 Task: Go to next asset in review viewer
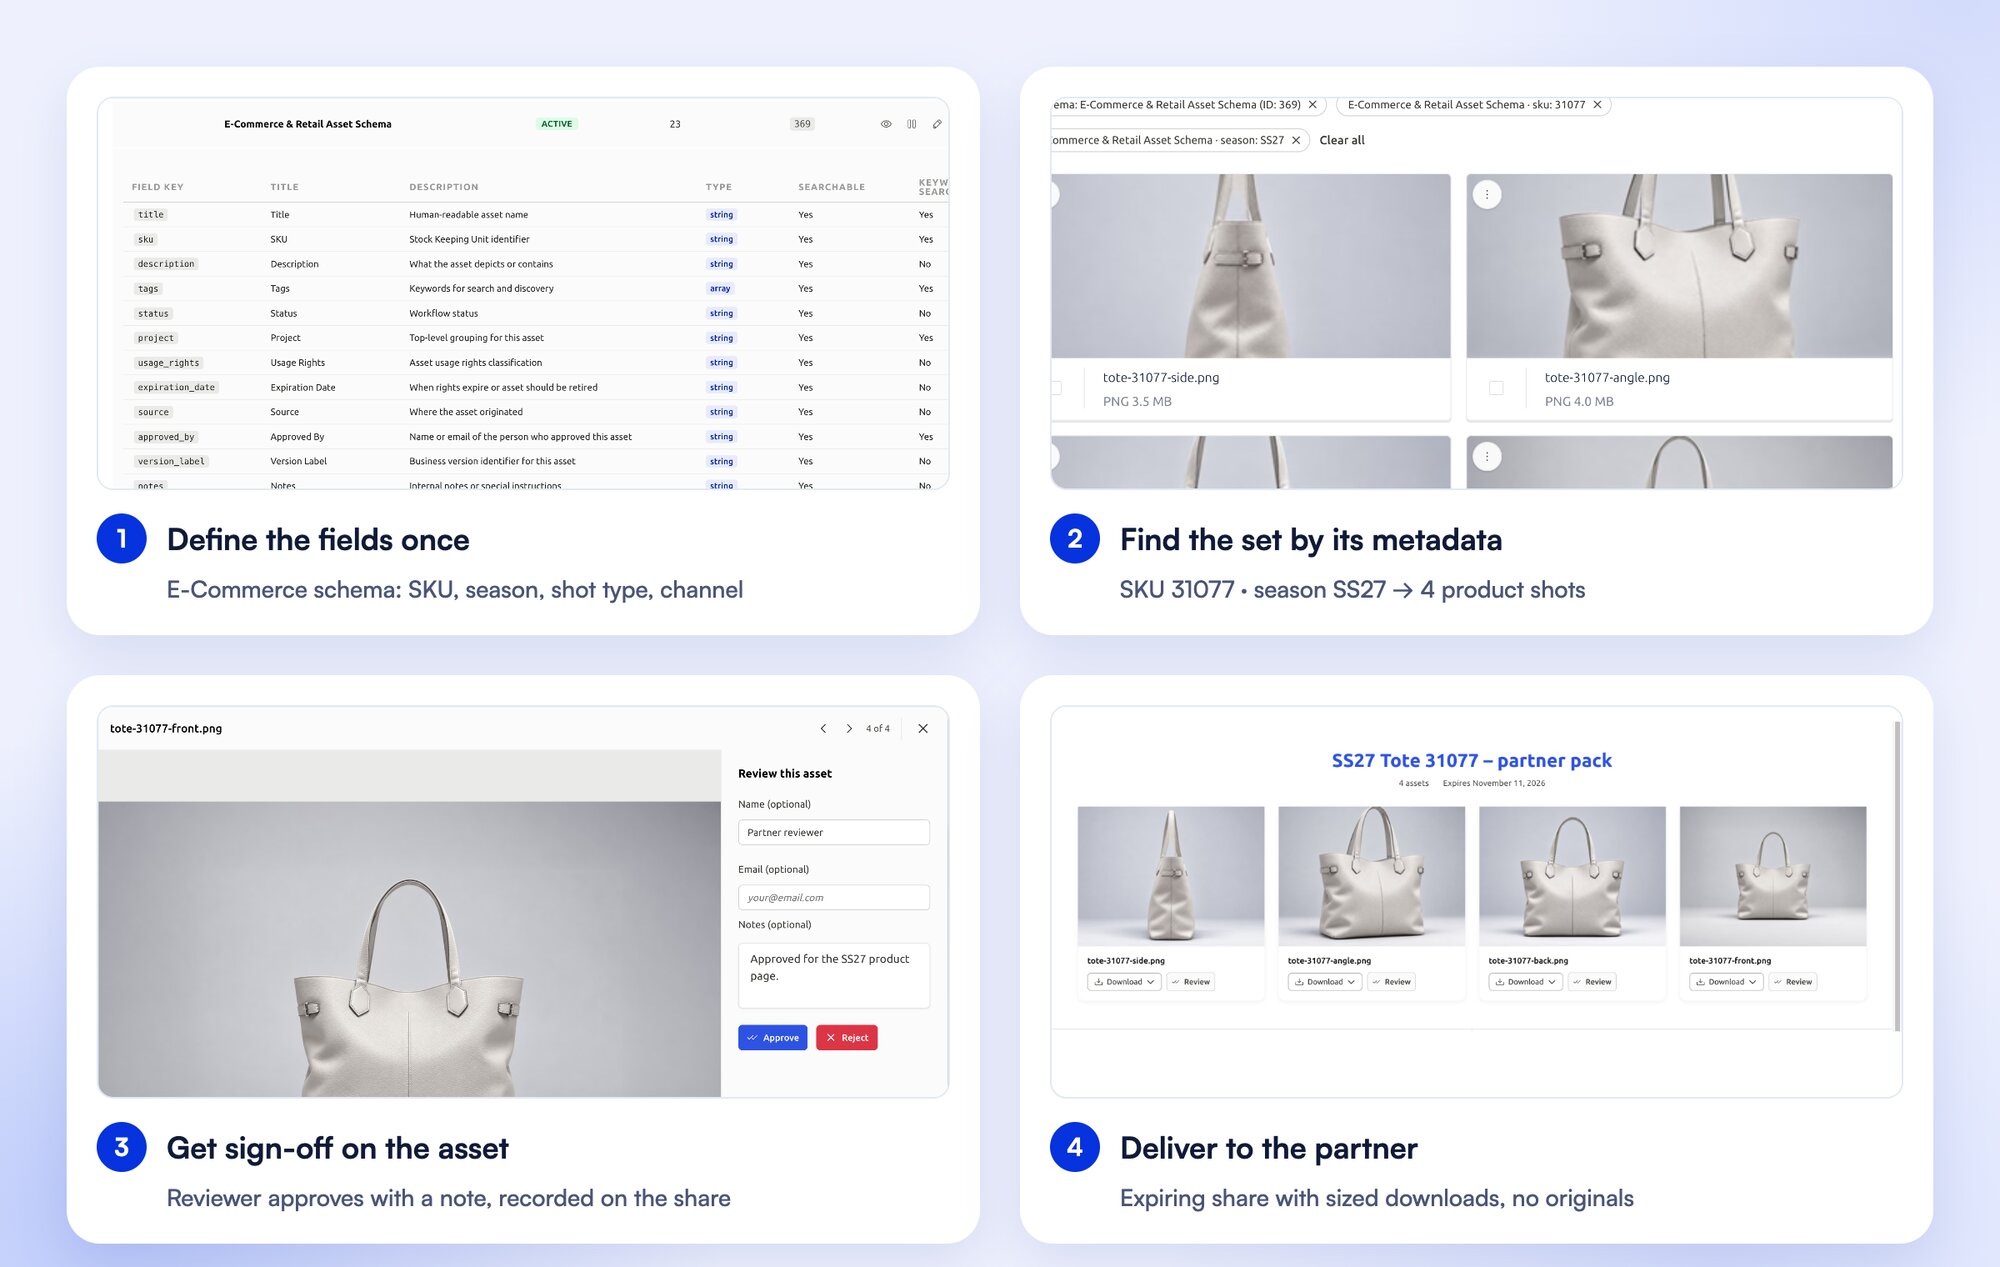click(849, 729)
